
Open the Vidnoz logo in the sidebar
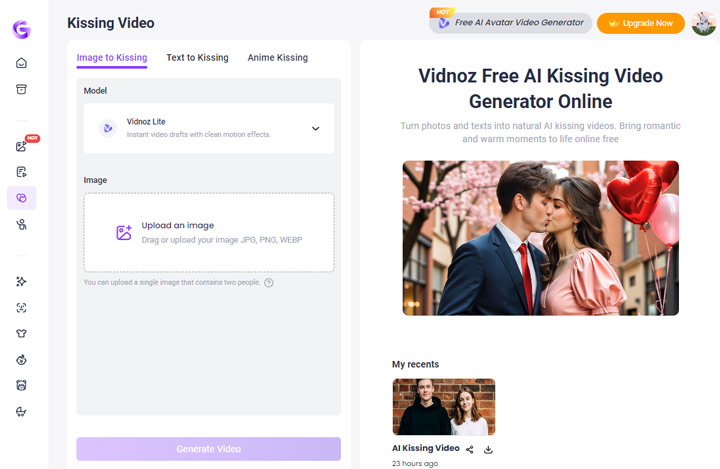[x=21, y=29]
